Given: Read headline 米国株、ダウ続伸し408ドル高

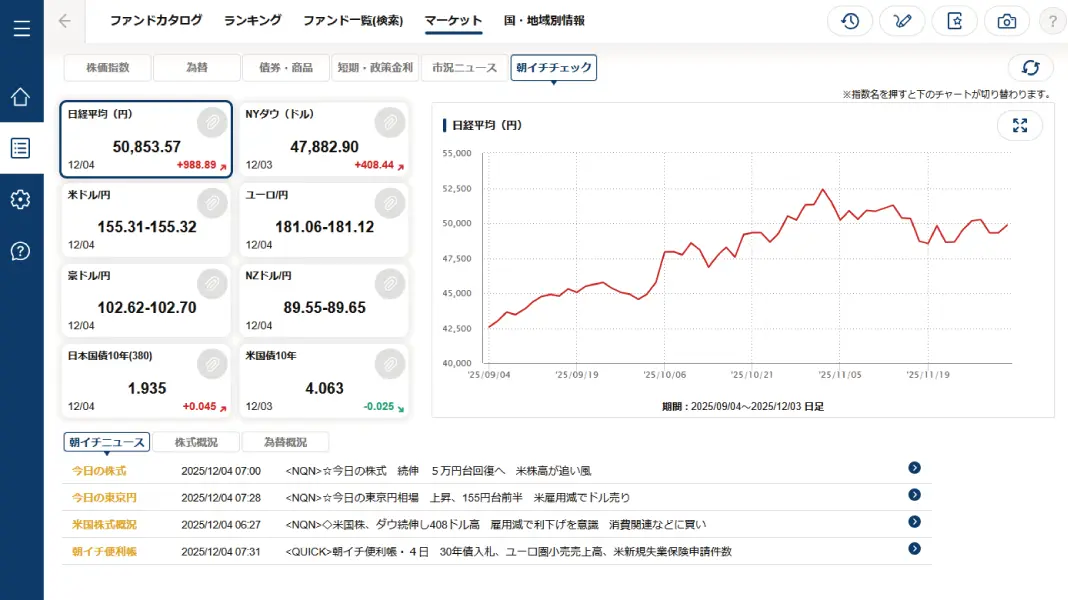Looking at the screenshot, I should 496,524.
